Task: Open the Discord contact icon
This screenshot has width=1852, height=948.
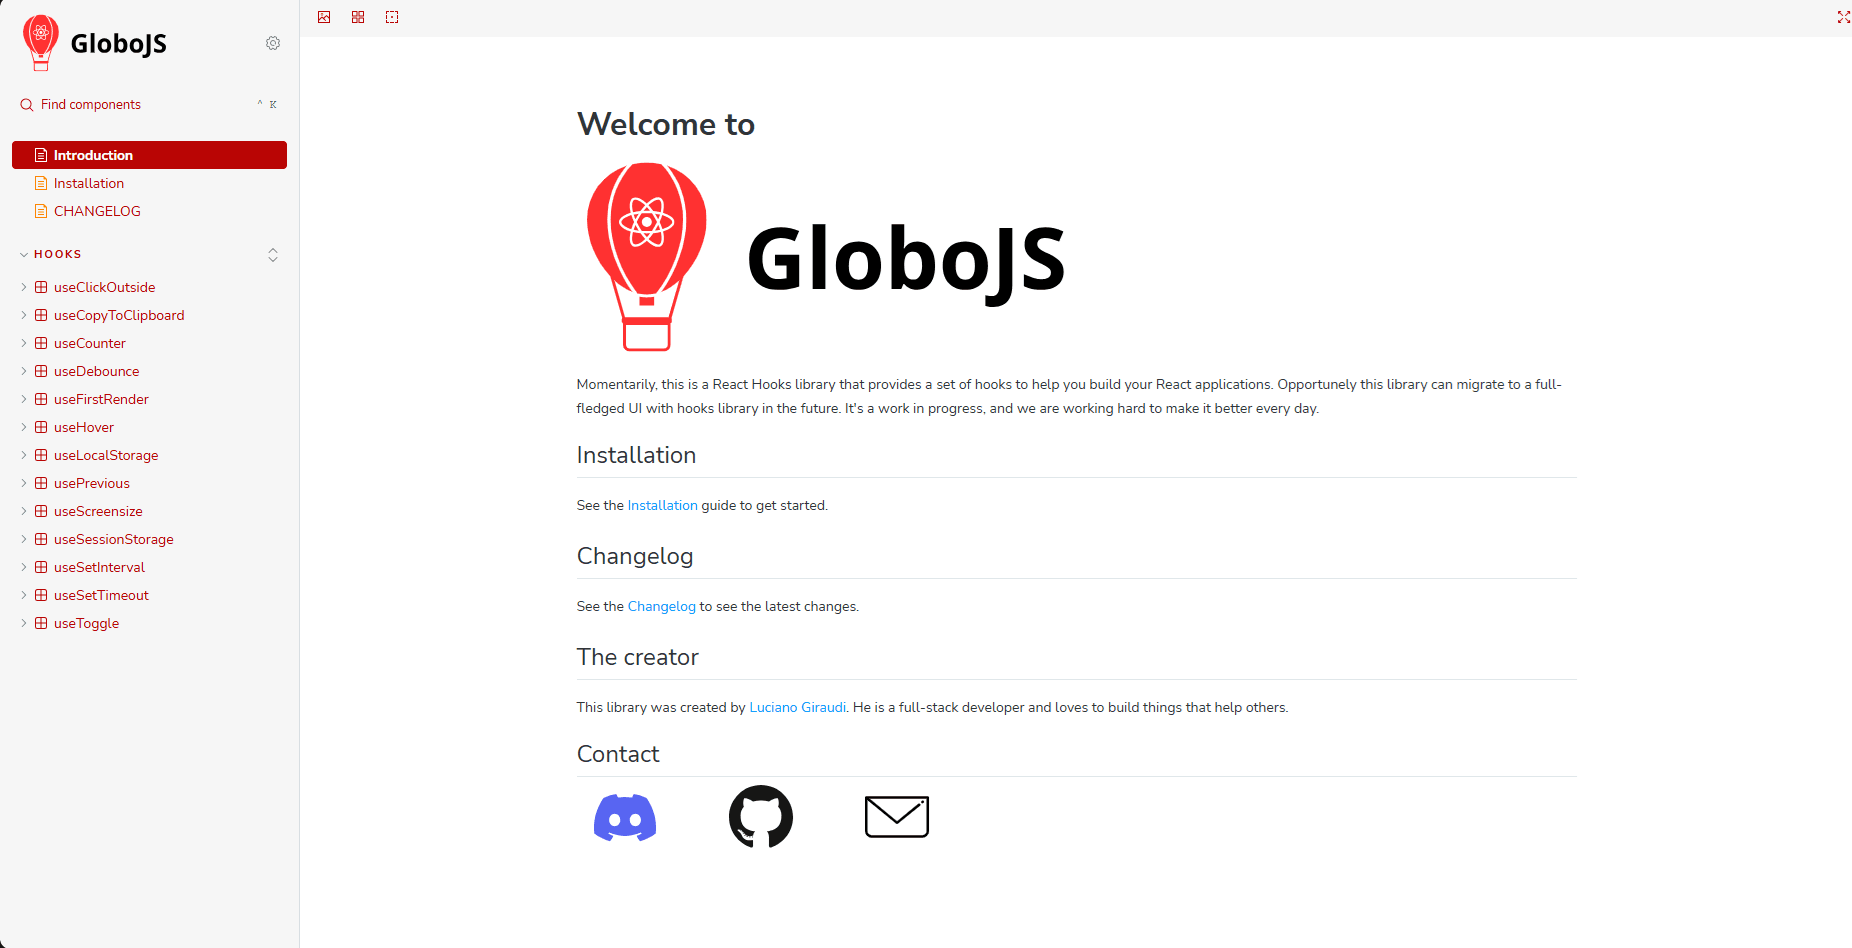Action: [x=625, y=817]
